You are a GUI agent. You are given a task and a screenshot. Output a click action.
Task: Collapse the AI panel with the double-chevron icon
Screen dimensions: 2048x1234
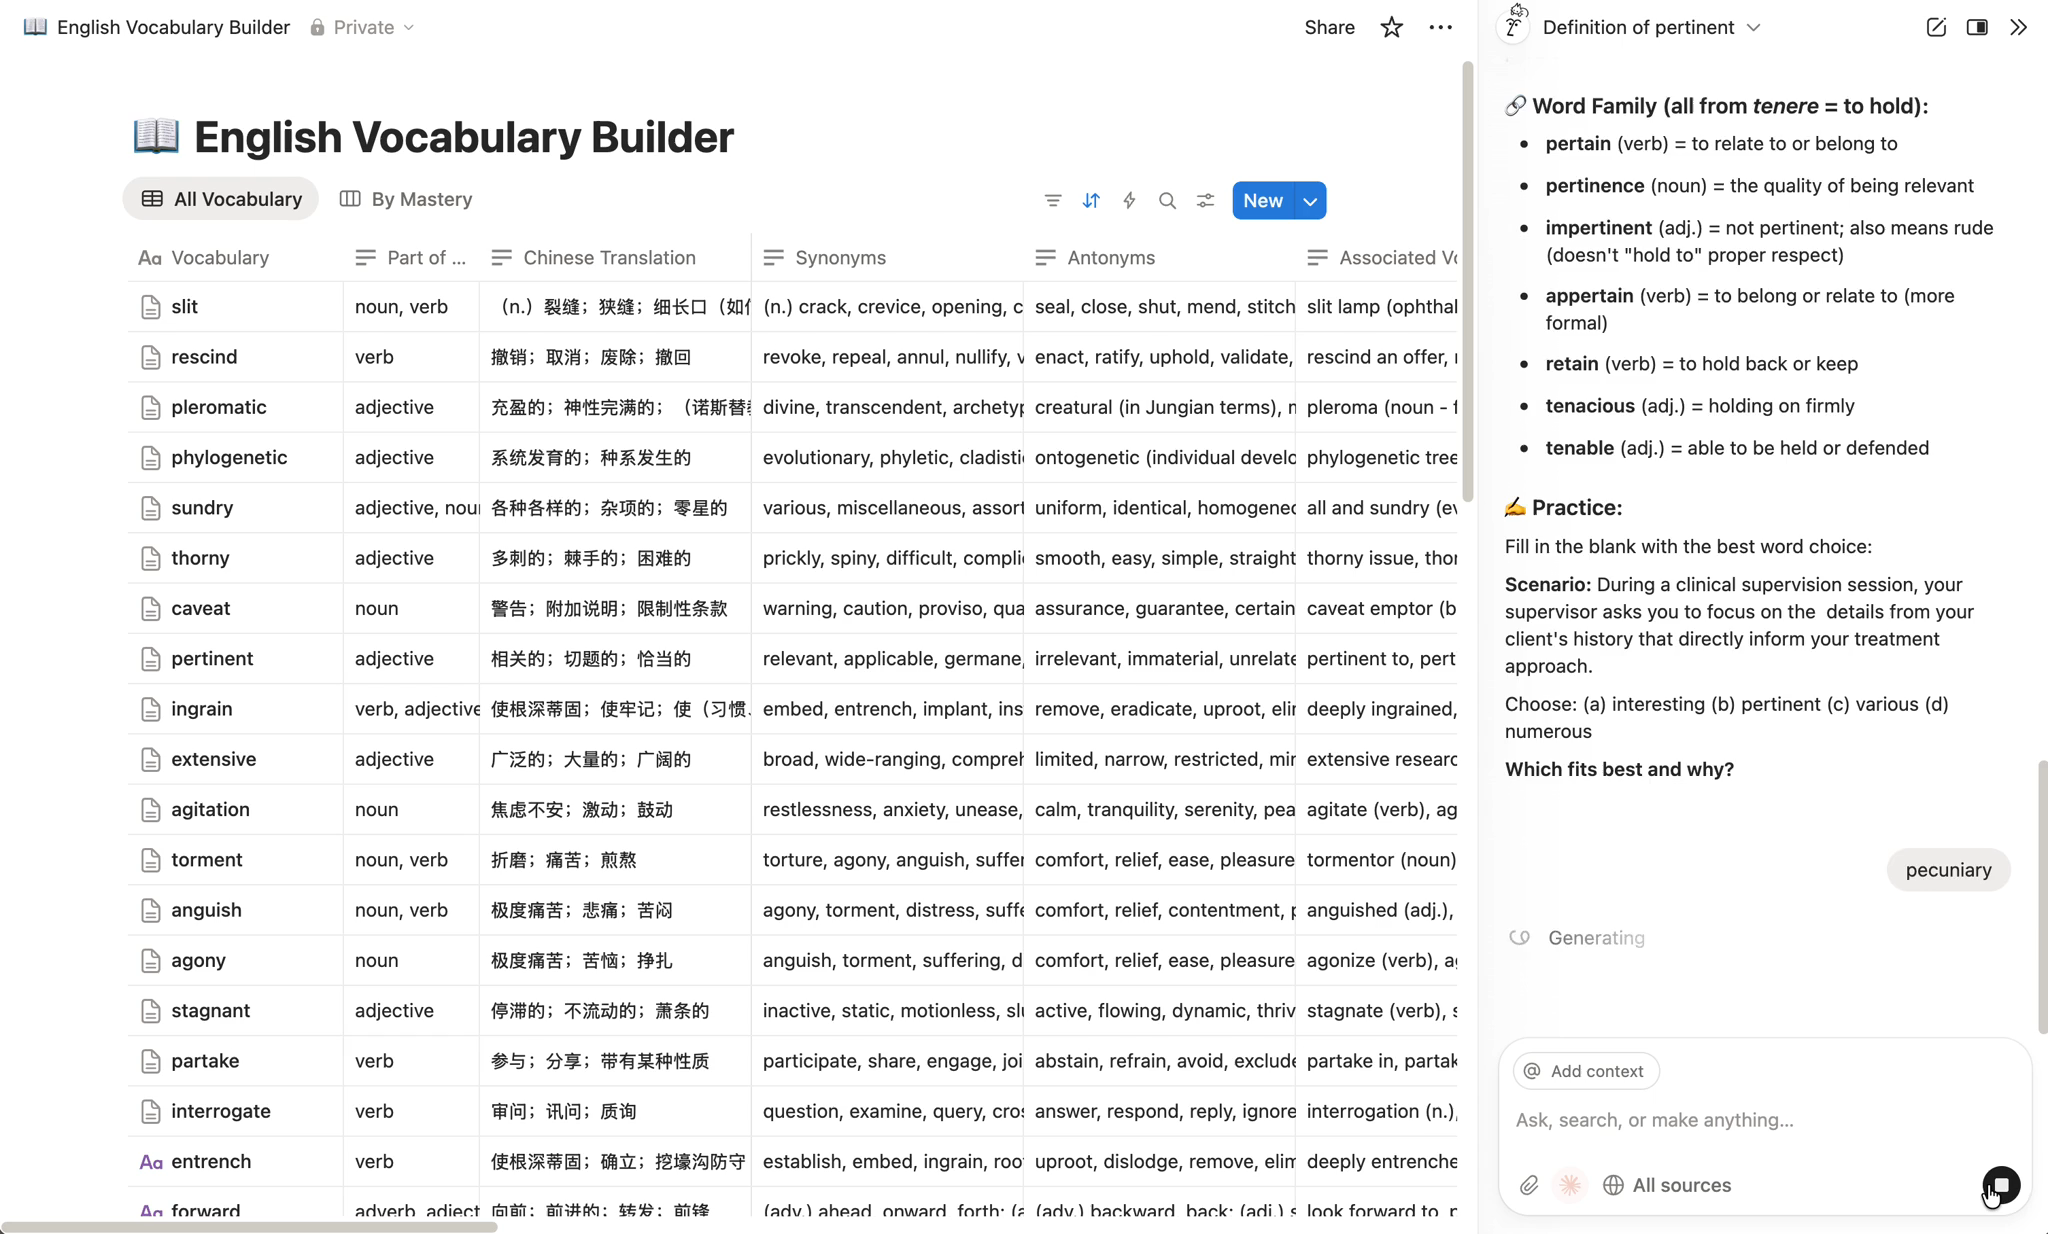[x=2019, y=27]
